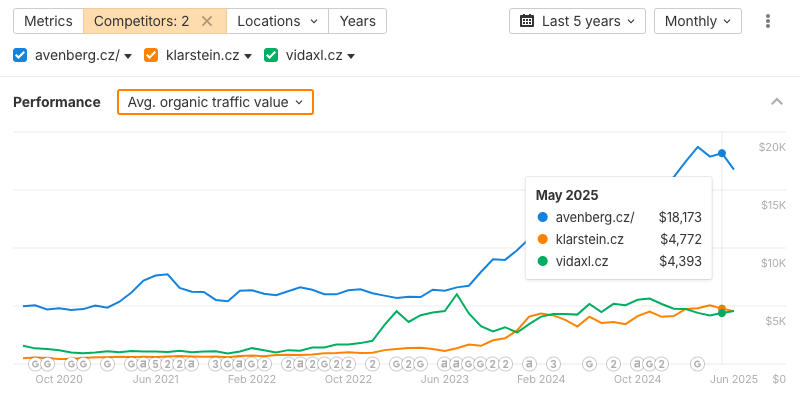Click the calendar icon beside Last 5 years

[527, 21]
